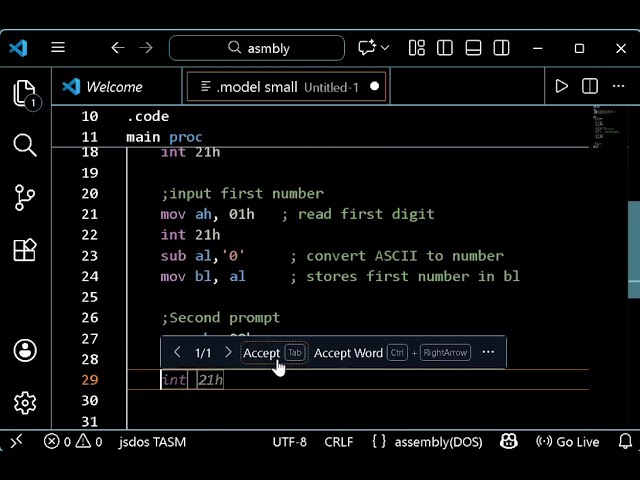Open editor More Actions ellipsis
The height and width of the screenshot is (480, 640).
pyautogui.click(x=618, y=86)
